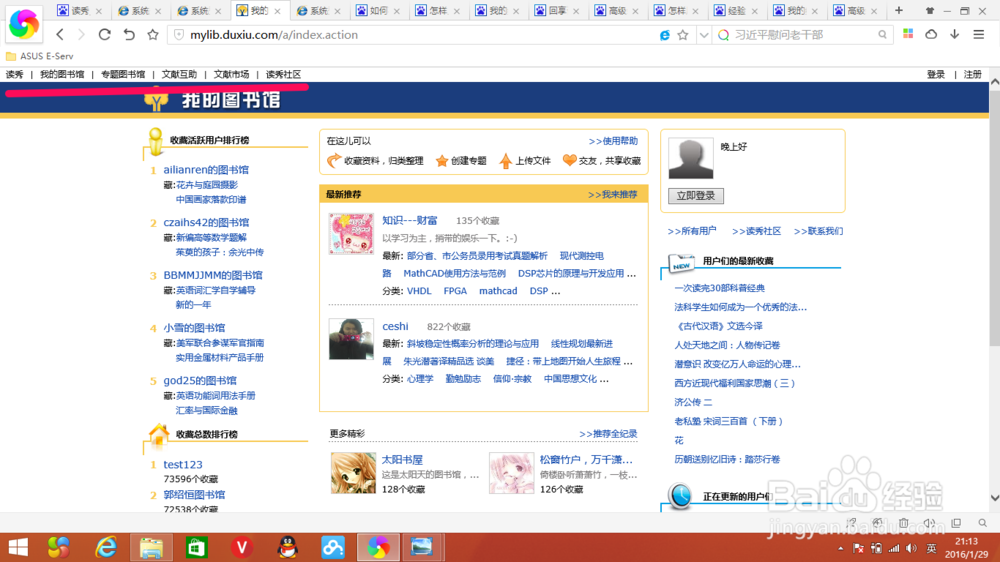Open the colorful apps grid icon

click(x=908, y=34)
